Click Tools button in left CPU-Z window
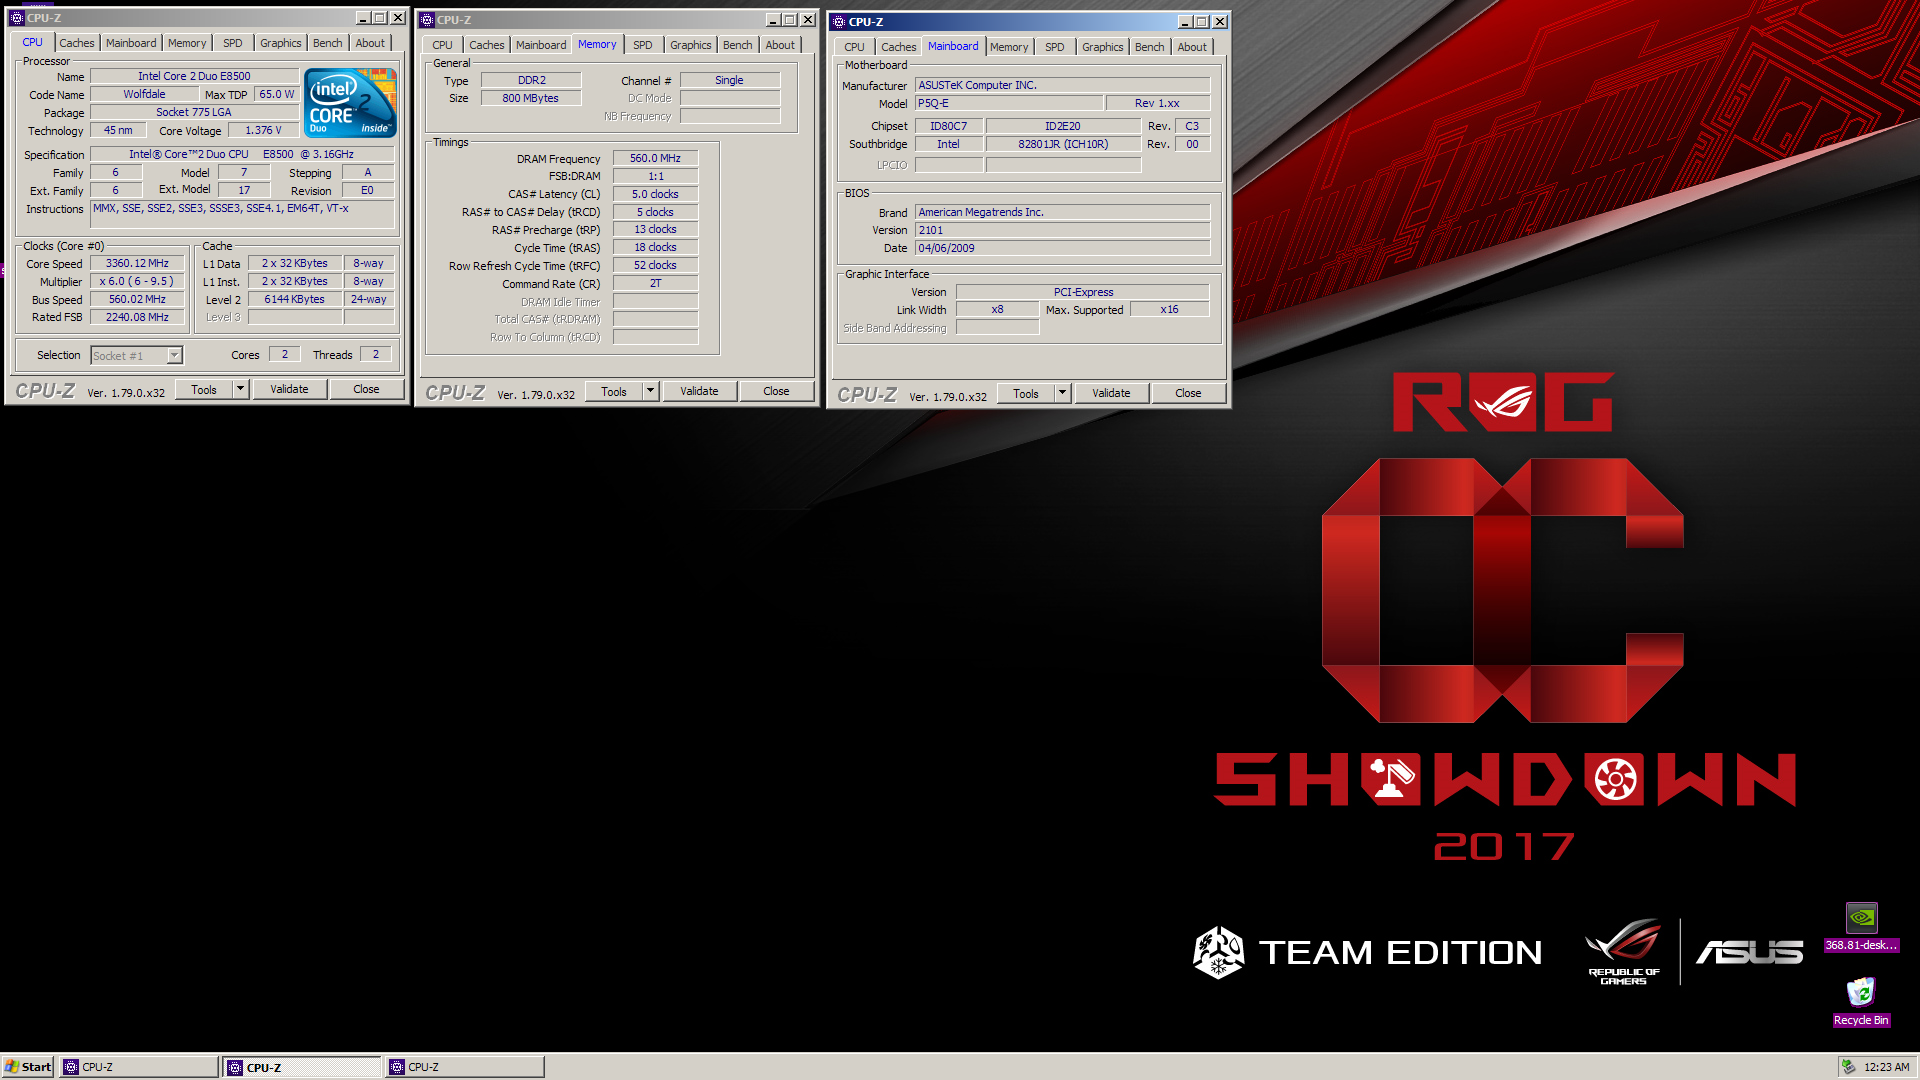Screen dimensions: 1920x1080 point(204,390)
